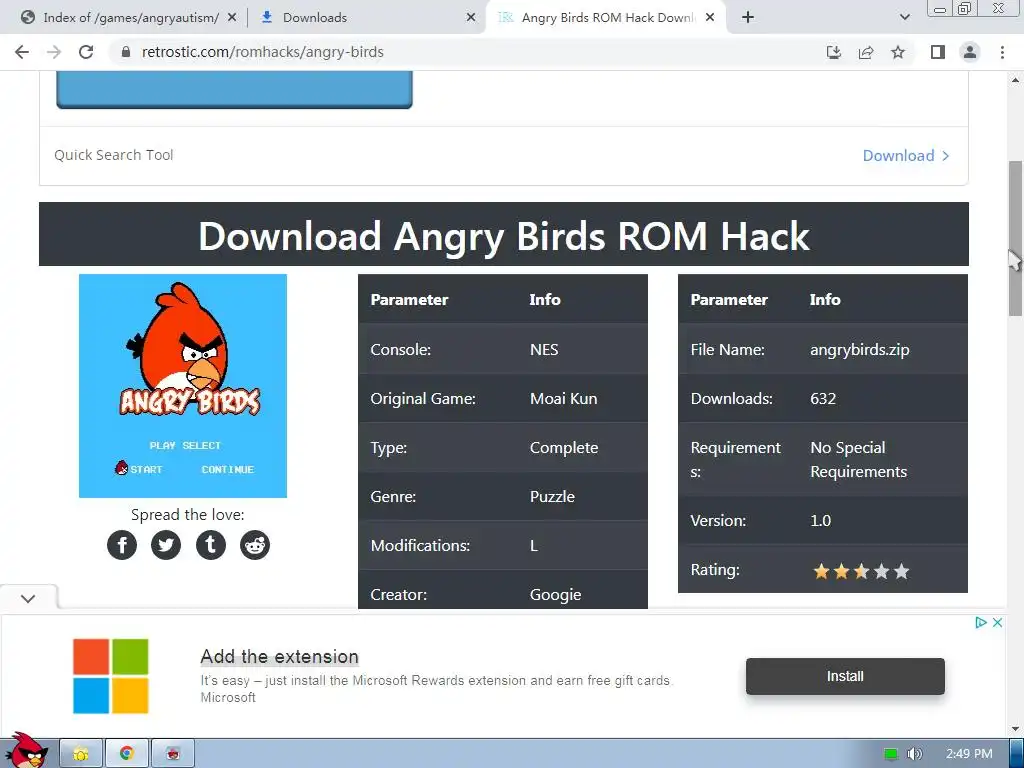Share on Facebook
The image size is (1024, 768).
pyautogui.click(x=122, y=545)
